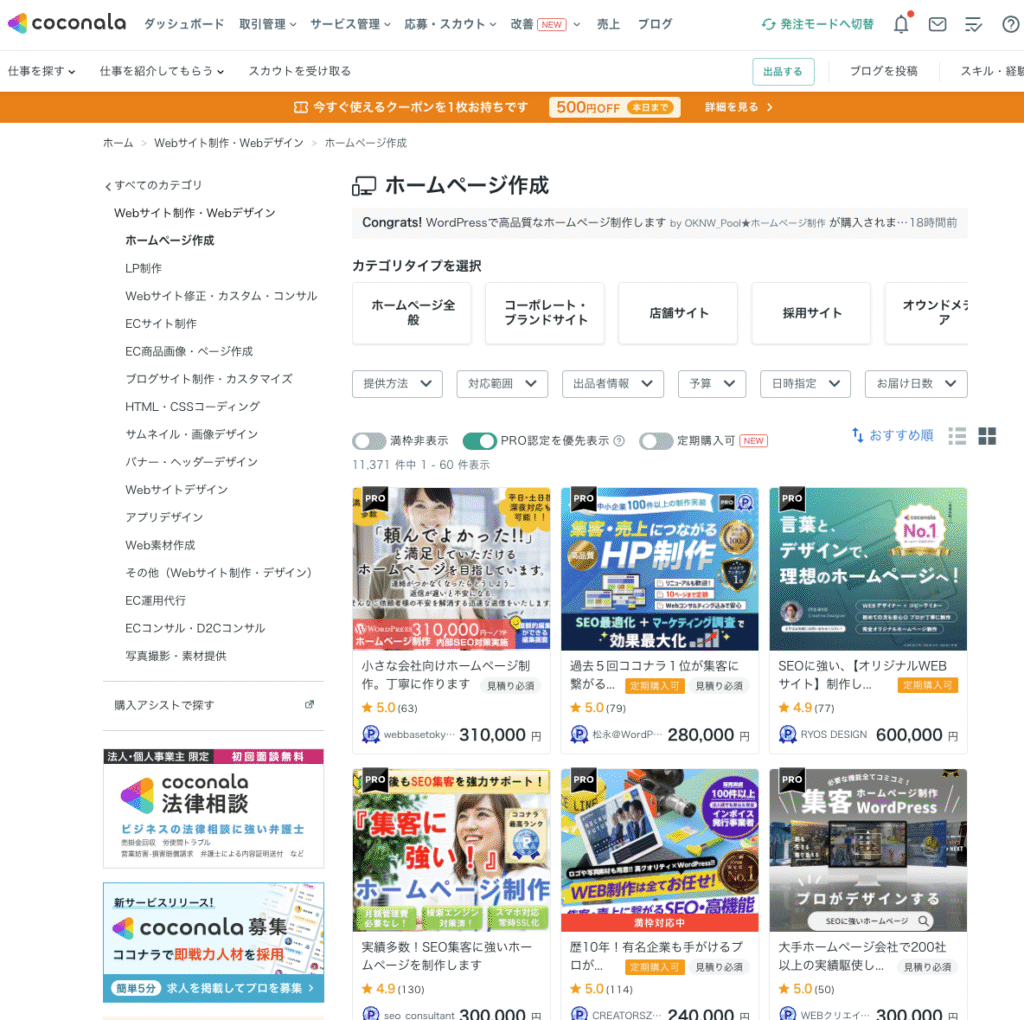The height and width of the screenshot is (1020, 1024).
Task: Open the help question mark icon
Action: click(1010, 24)
